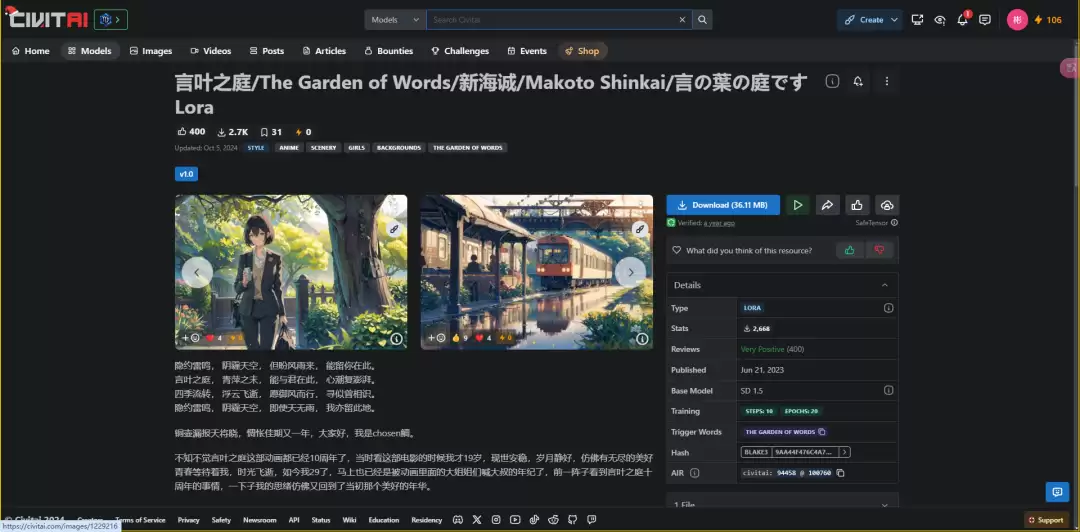
Task: Open the Challenges nav item
Action: [x=460, y=51]
